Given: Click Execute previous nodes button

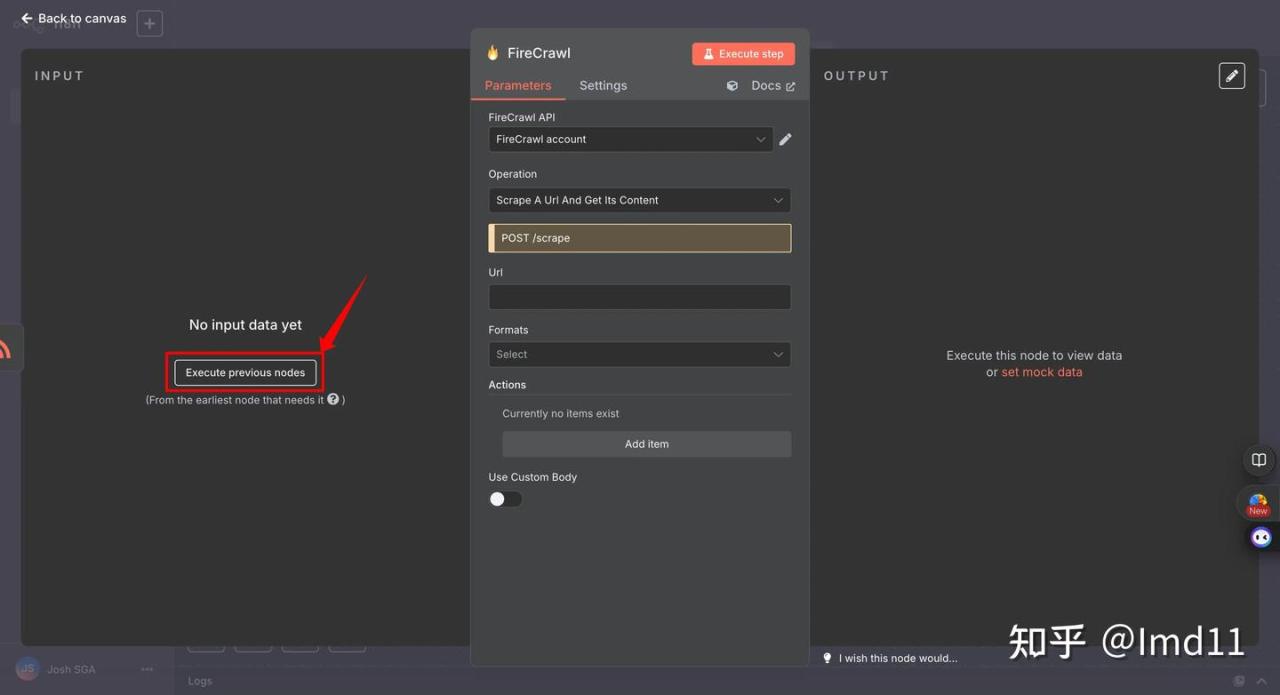Looking at the screenshot, I should tap(245, 373).
